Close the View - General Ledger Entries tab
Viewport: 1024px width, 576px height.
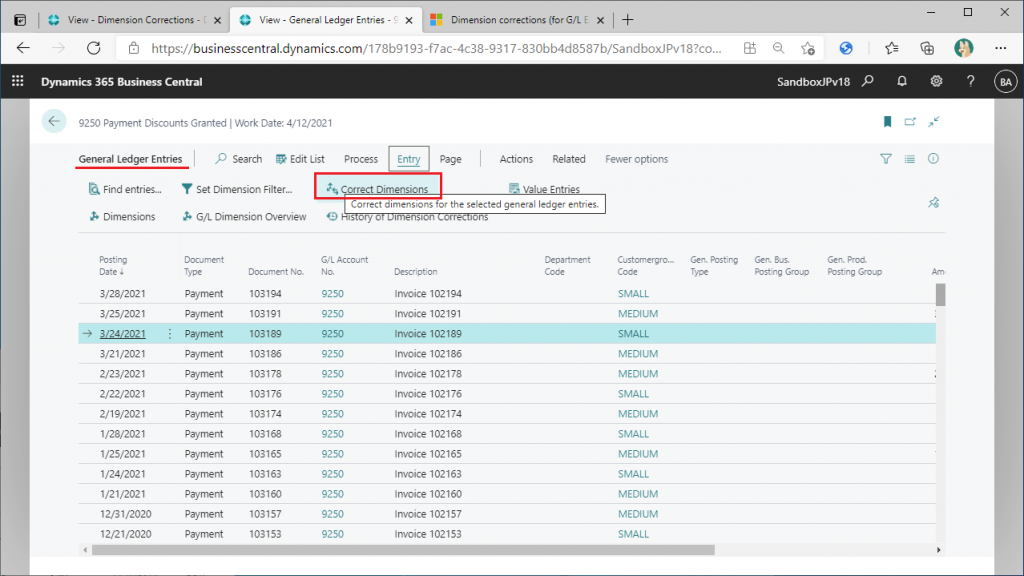(x=409, y=20)
